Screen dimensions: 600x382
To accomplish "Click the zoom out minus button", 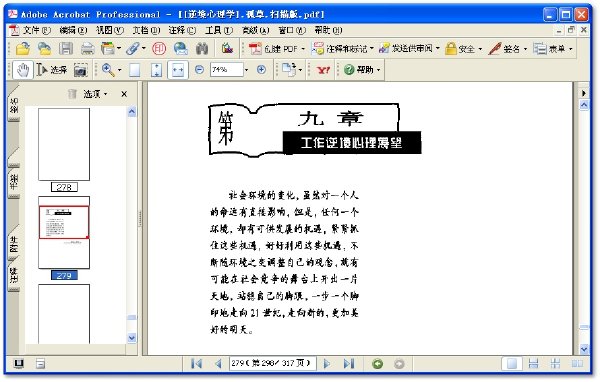I will coord(199,70).
